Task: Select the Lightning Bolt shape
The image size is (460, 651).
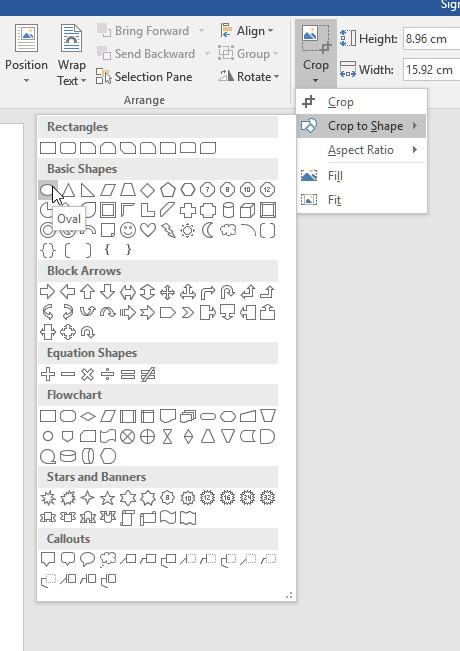Action: [168, 230]
